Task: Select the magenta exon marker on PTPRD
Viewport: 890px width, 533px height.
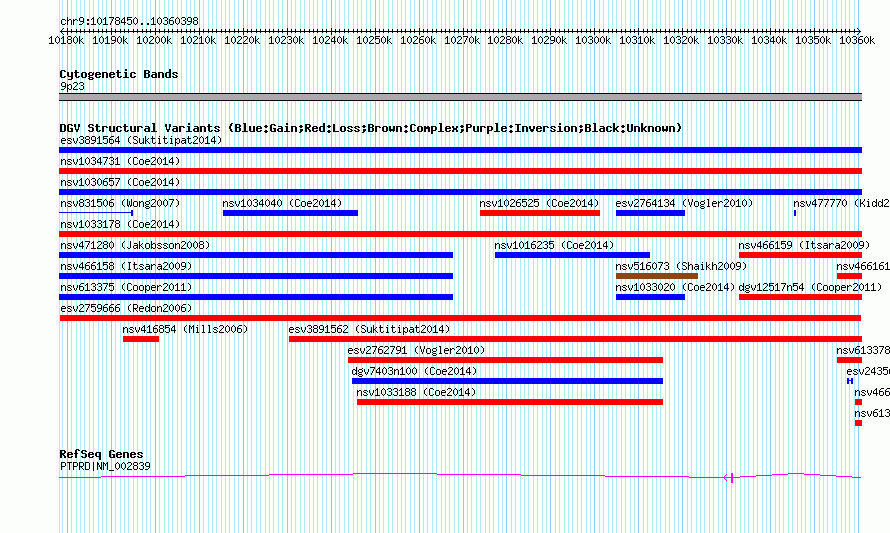Action: 732,478
